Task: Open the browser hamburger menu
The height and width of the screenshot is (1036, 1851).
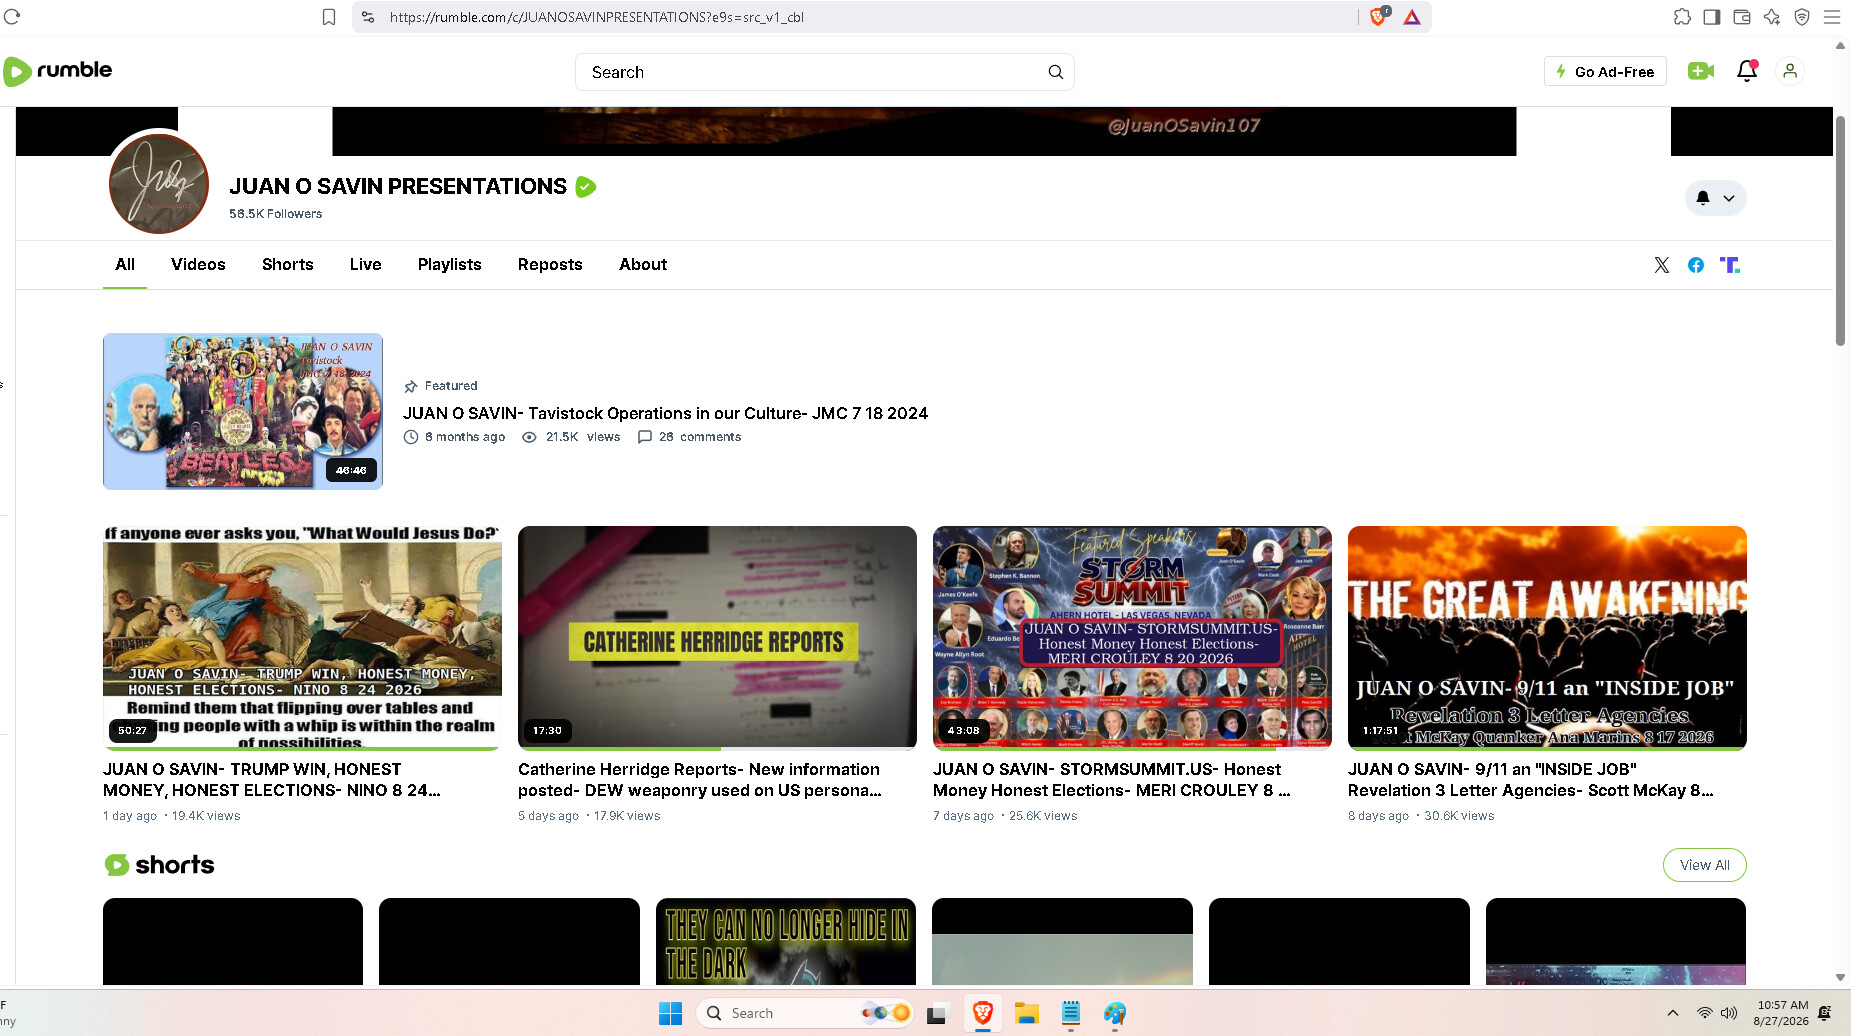Action: click(x=1832, y=17)
